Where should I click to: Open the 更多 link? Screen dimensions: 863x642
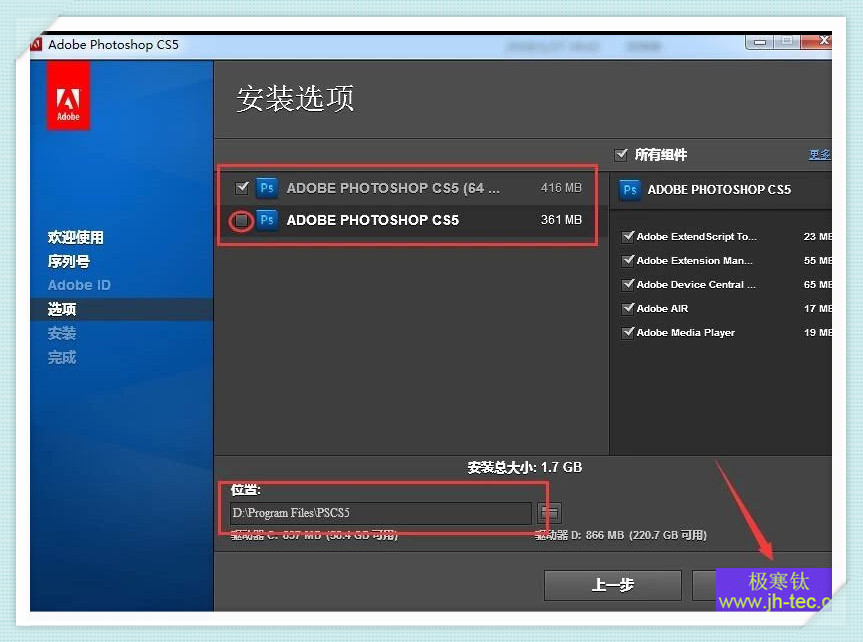pyautogui.click(x=820, y=155)
